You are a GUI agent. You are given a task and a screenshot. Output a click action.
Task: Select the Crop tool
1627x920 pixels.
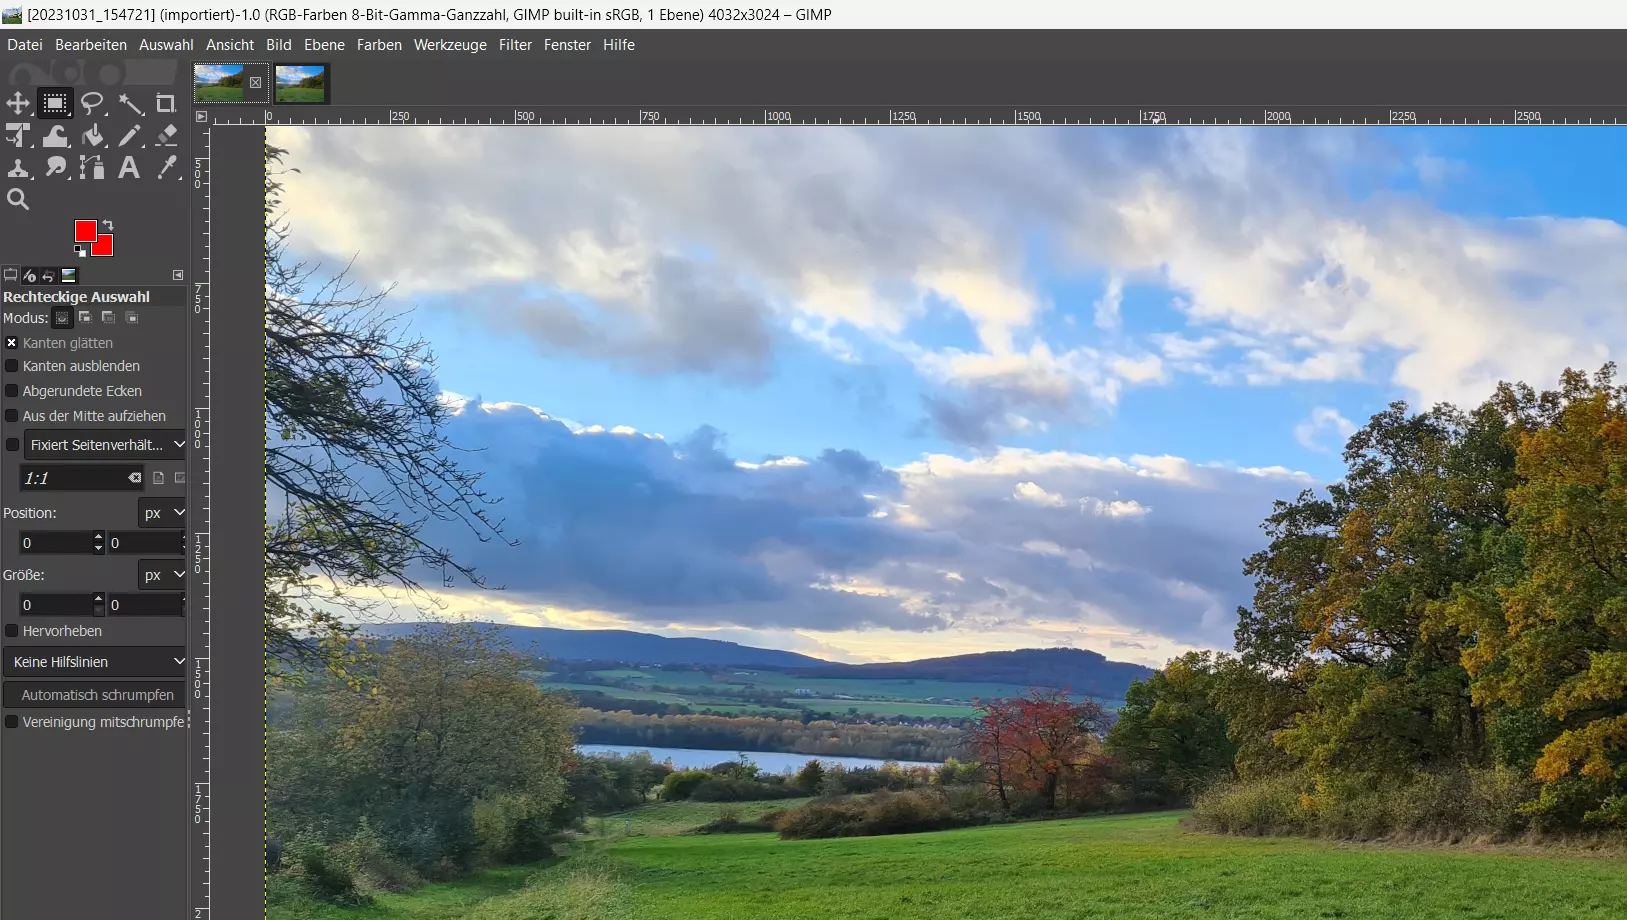166,103
